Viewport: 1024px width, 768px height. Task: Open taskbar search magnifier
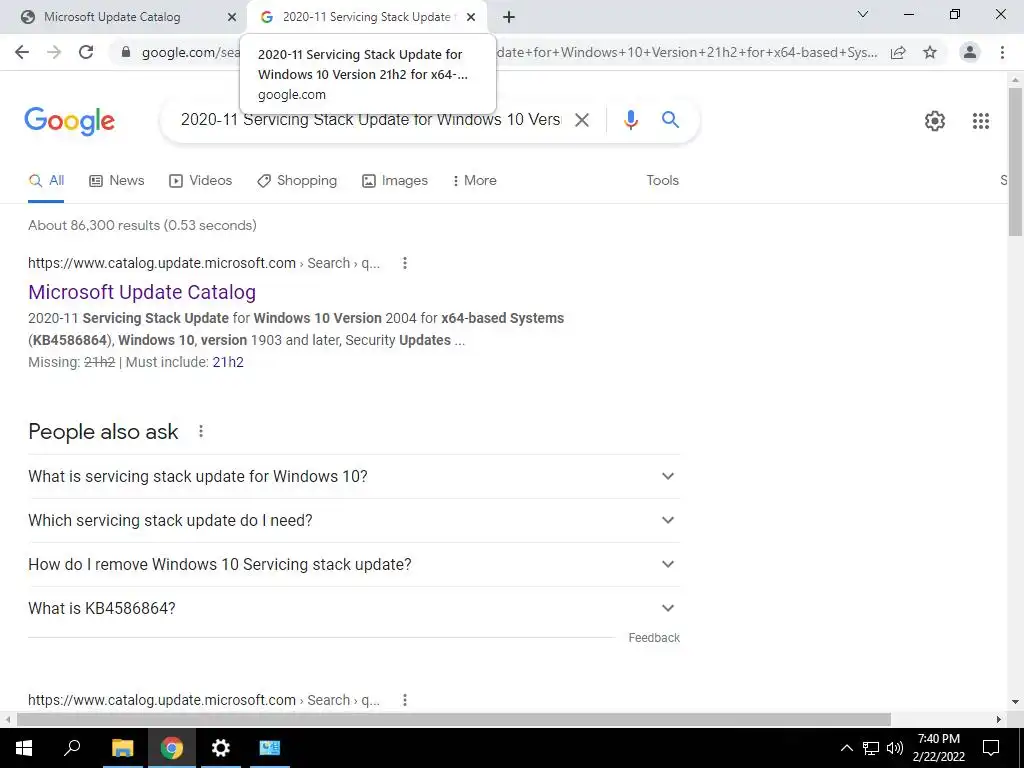[72, 748]
